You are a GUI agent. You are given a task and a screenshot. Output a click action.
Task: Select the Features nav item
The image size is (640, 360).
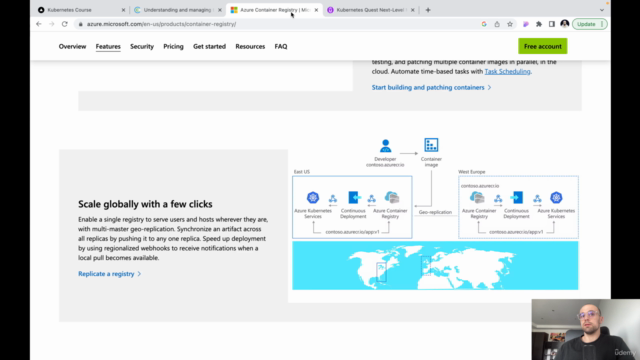pos(108,47)
